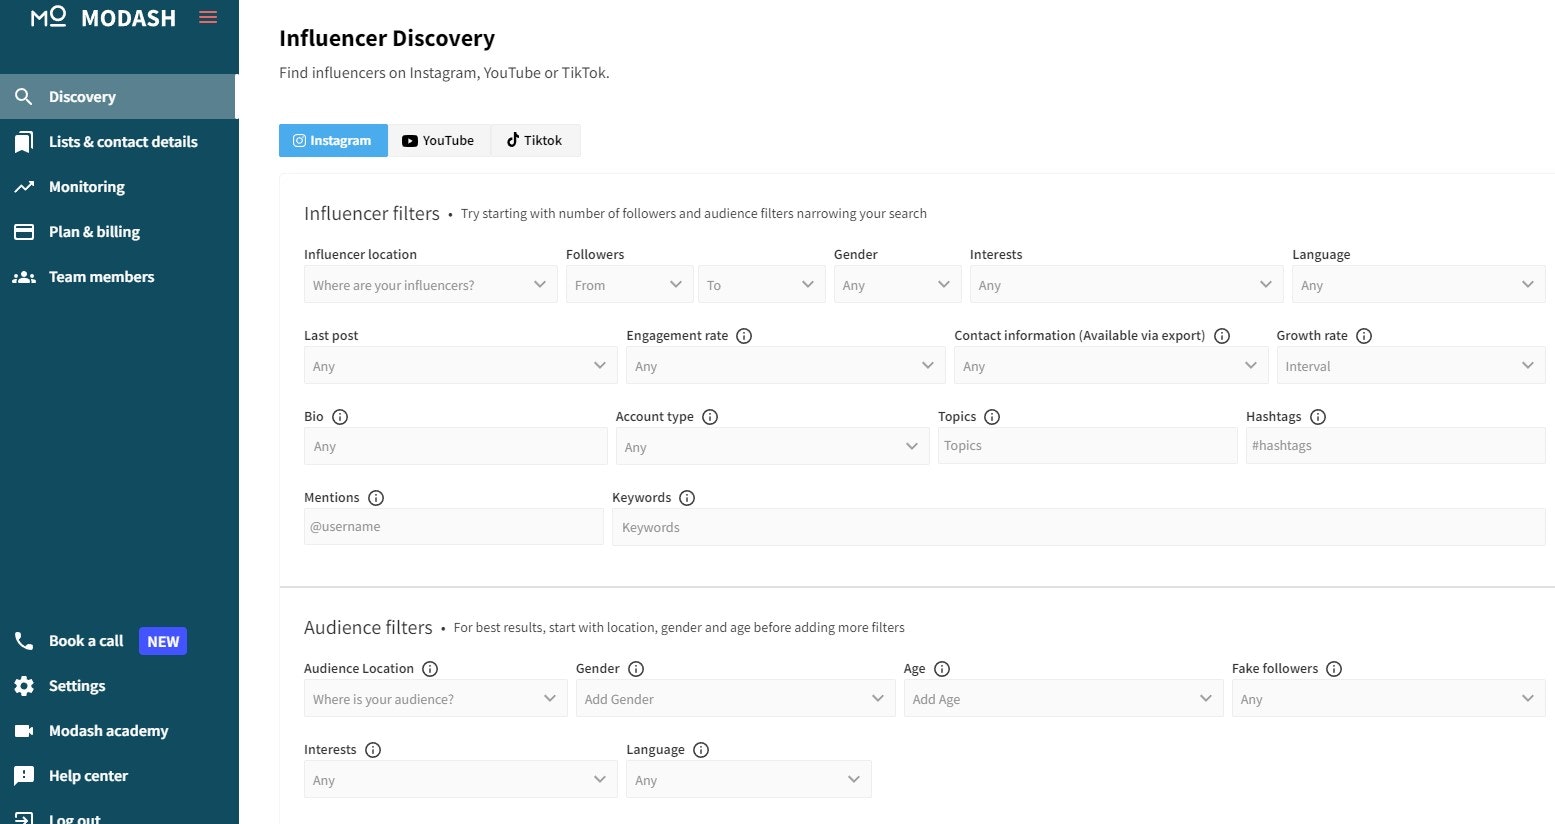
Task: Open the Gender dropdown under Influencer filters
Action: (896, 284)
